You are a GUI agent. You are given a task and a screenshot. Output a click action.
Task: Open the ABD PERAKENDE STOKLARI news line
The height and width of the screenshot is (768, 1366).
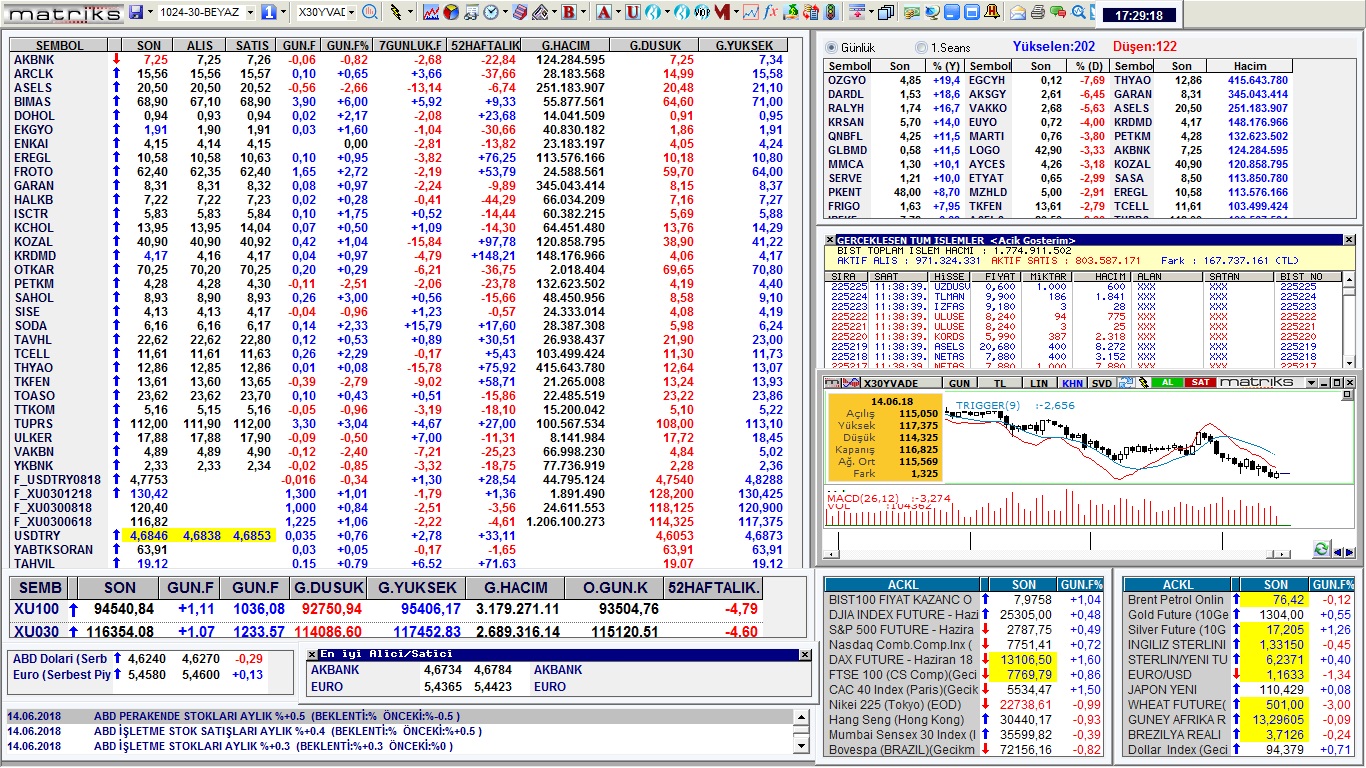click(x=400, y=717)
